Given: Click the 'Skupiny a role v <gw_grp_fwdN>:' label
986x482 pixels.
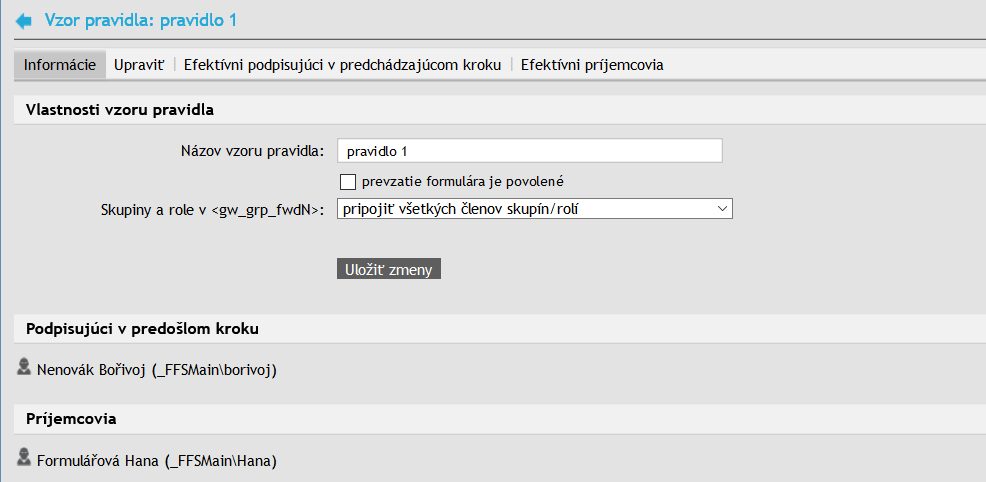Looking at the screenshot, I should click(213, 209).
